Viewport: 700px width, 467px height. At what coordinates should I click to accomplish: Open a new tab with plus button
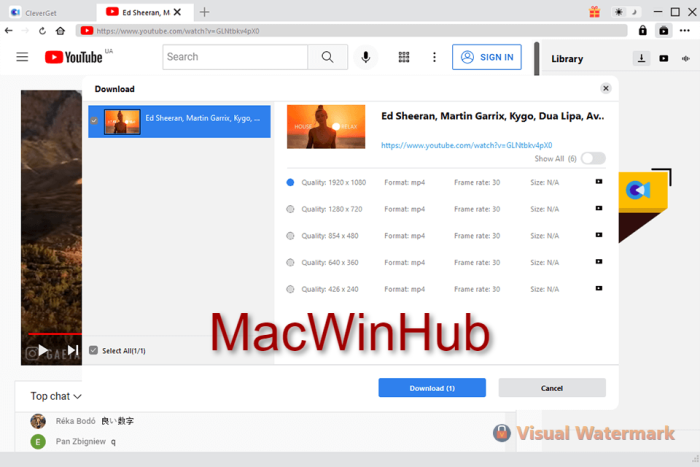pos(204,12)
